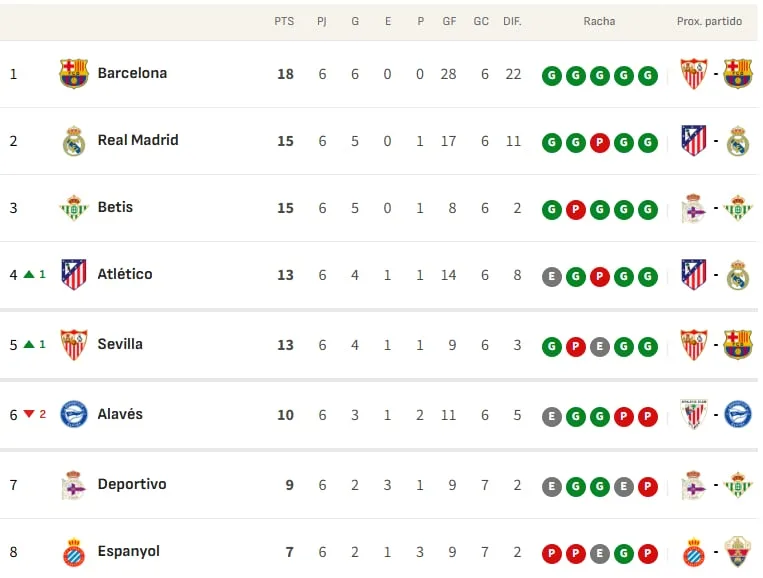Click the Sevilla crest in row 5

point(74,344)
